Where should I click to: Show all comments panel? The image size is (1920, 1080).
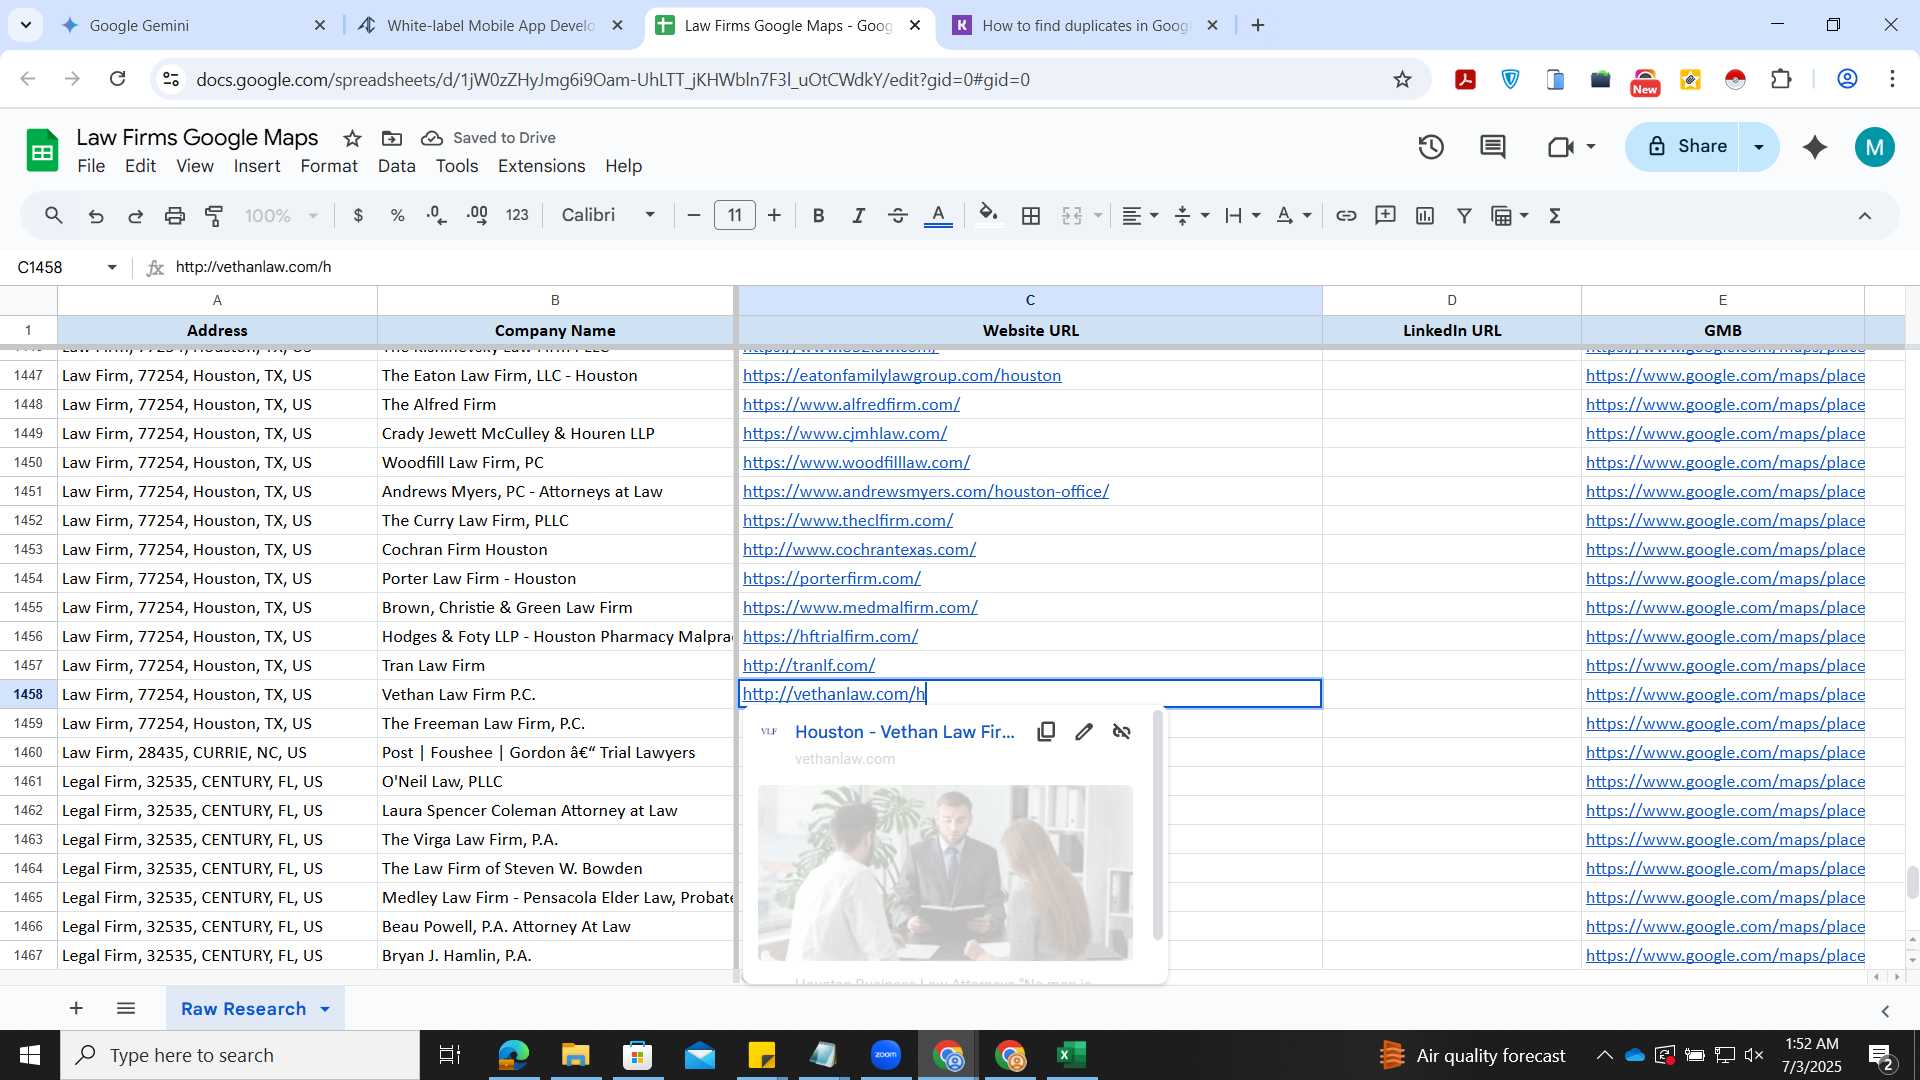click(x=1493, y=147)
